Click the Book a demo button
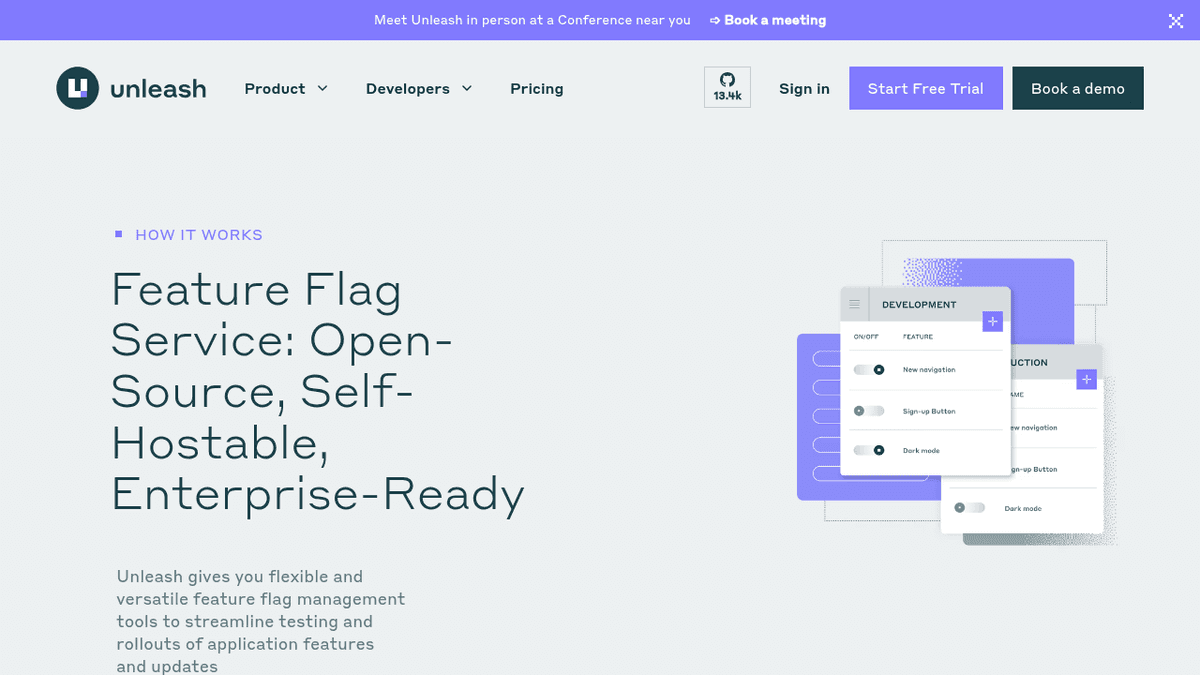The width and height of the screenshot is (1200, 675). tap(1078, 88)
